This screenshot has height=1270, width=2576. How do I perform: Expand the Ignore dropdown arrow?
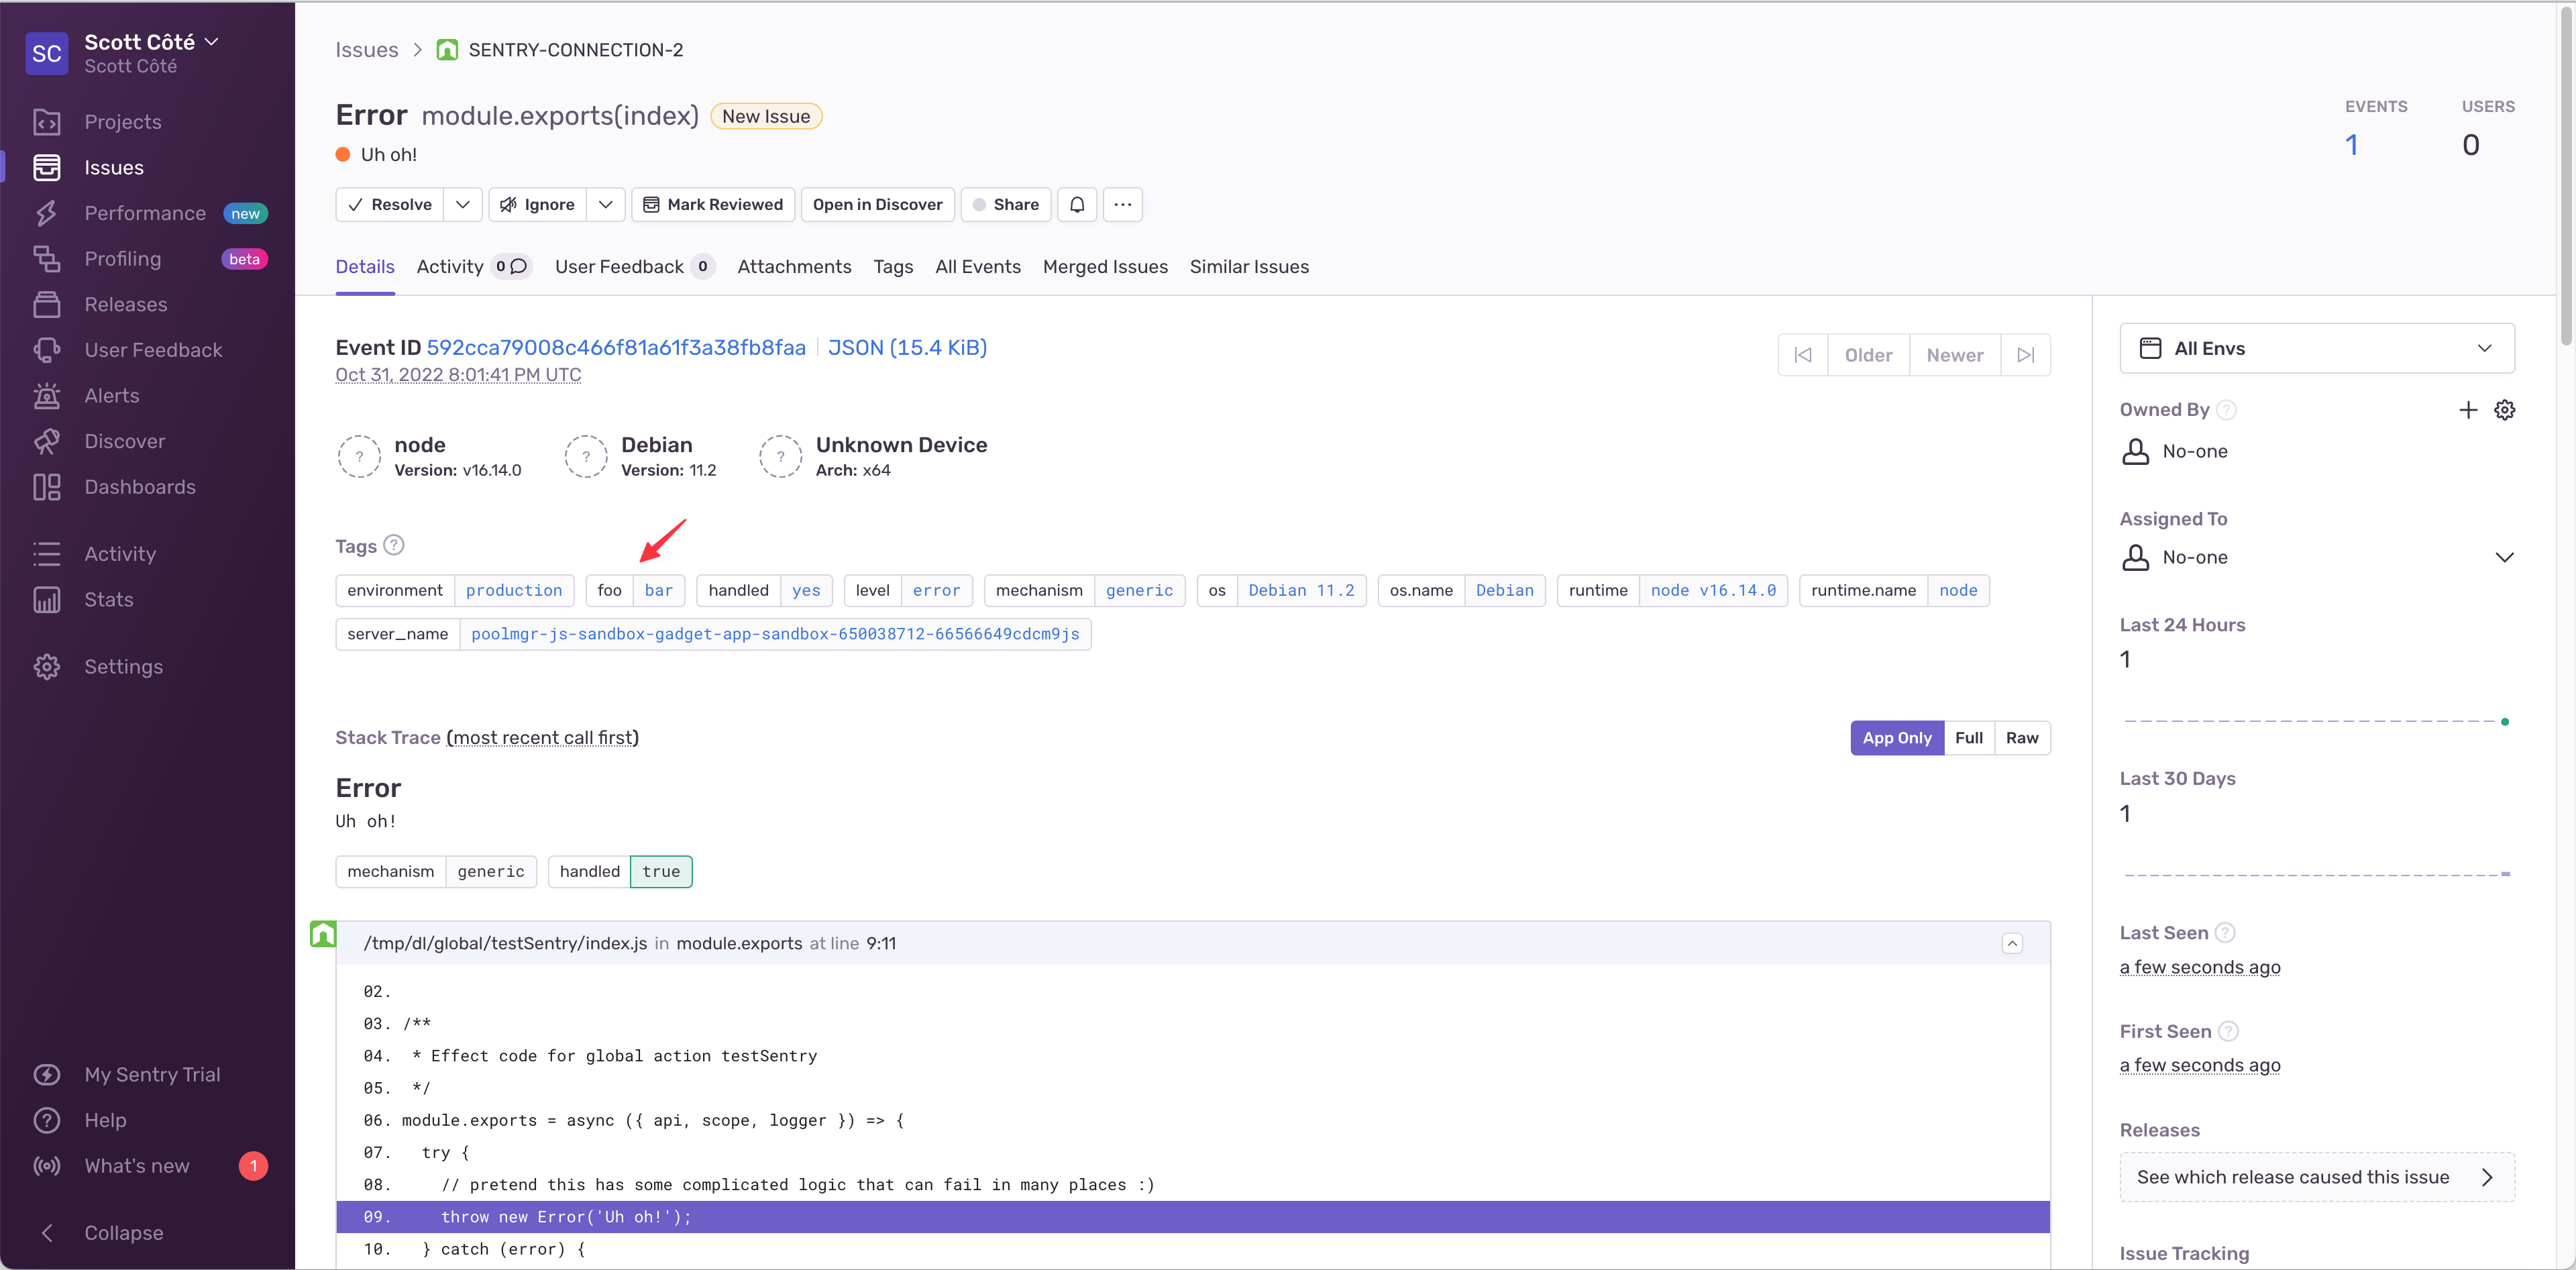pyautogui.click(x=606, y=205)
